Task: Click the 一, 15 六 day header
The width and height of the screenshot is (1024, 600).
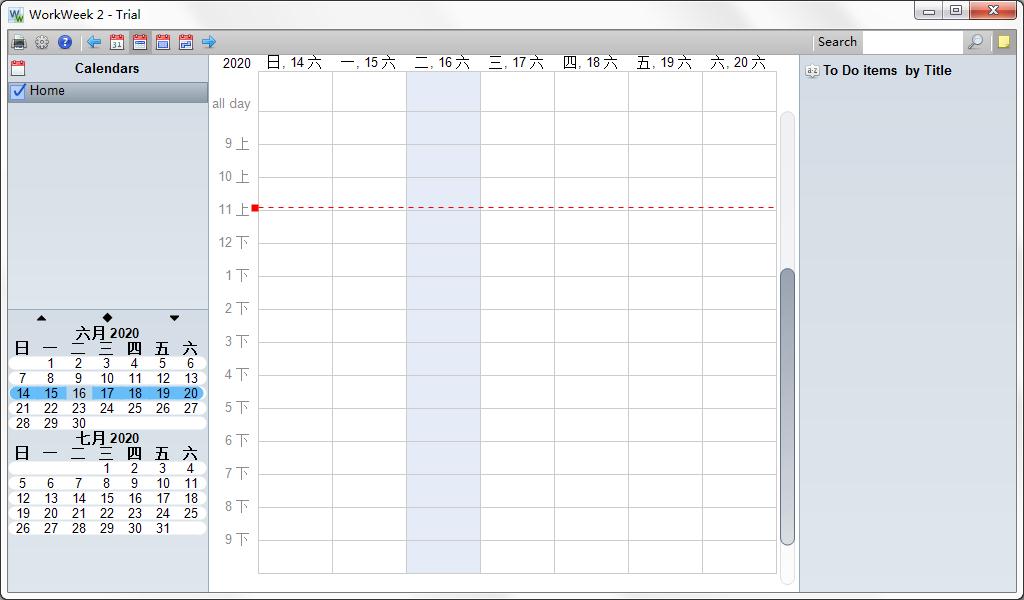Action: coord(368,63)
